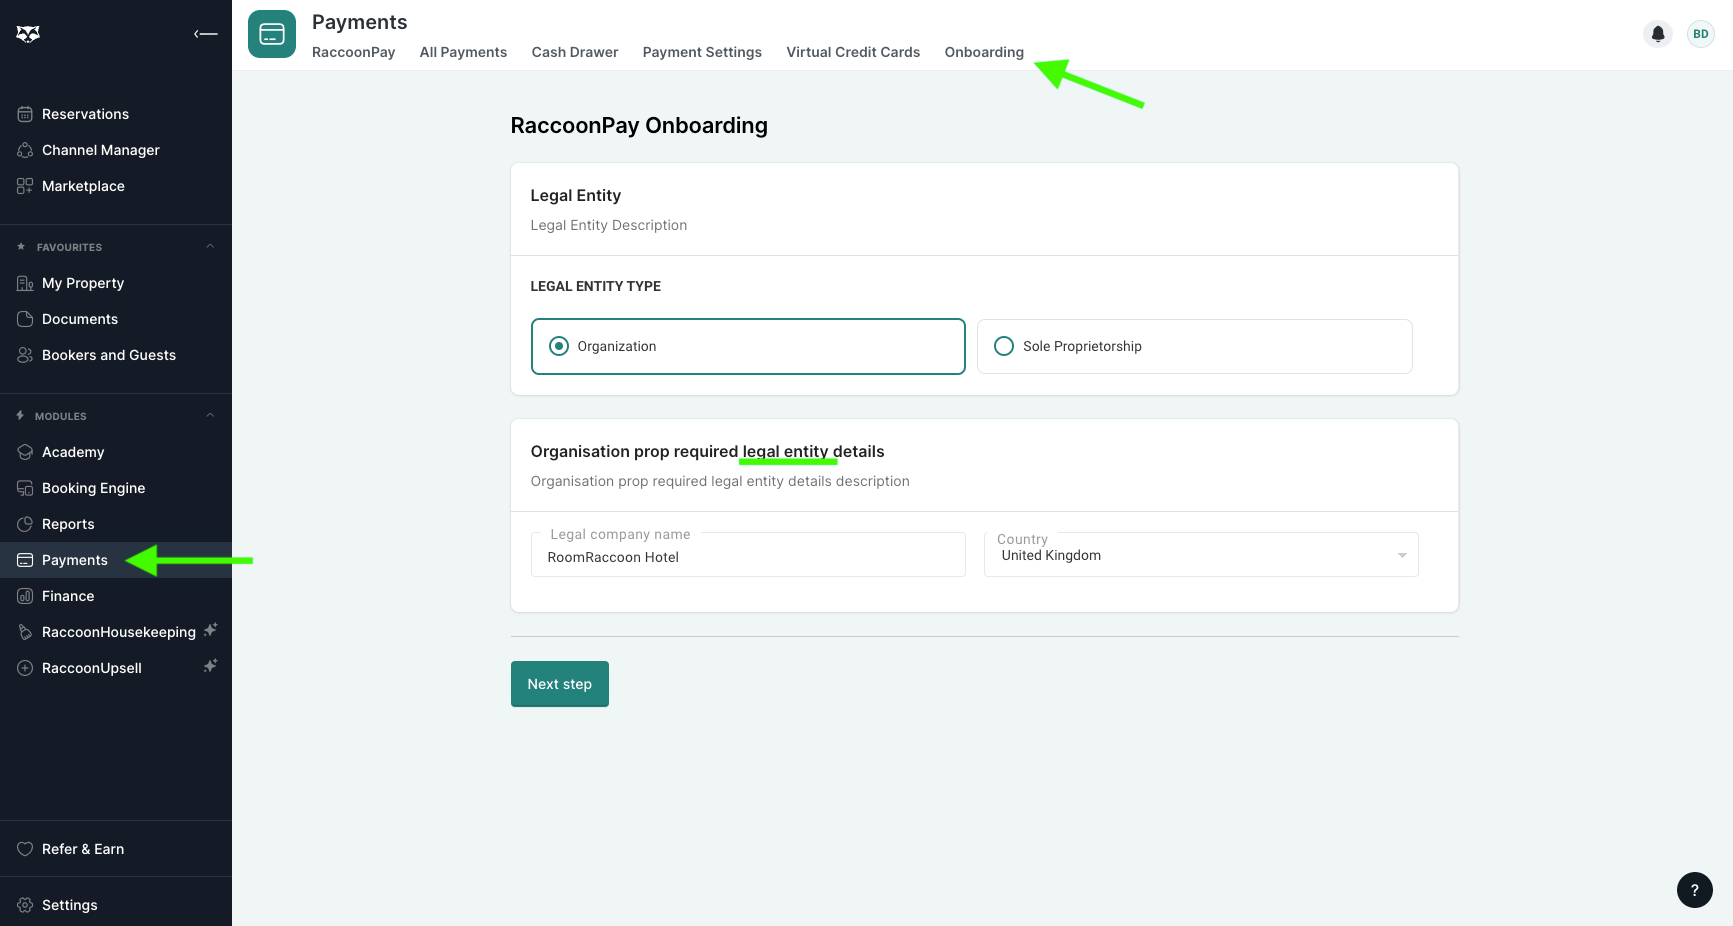
Task: Click the Reports pie chart icon
Action: 25,524
